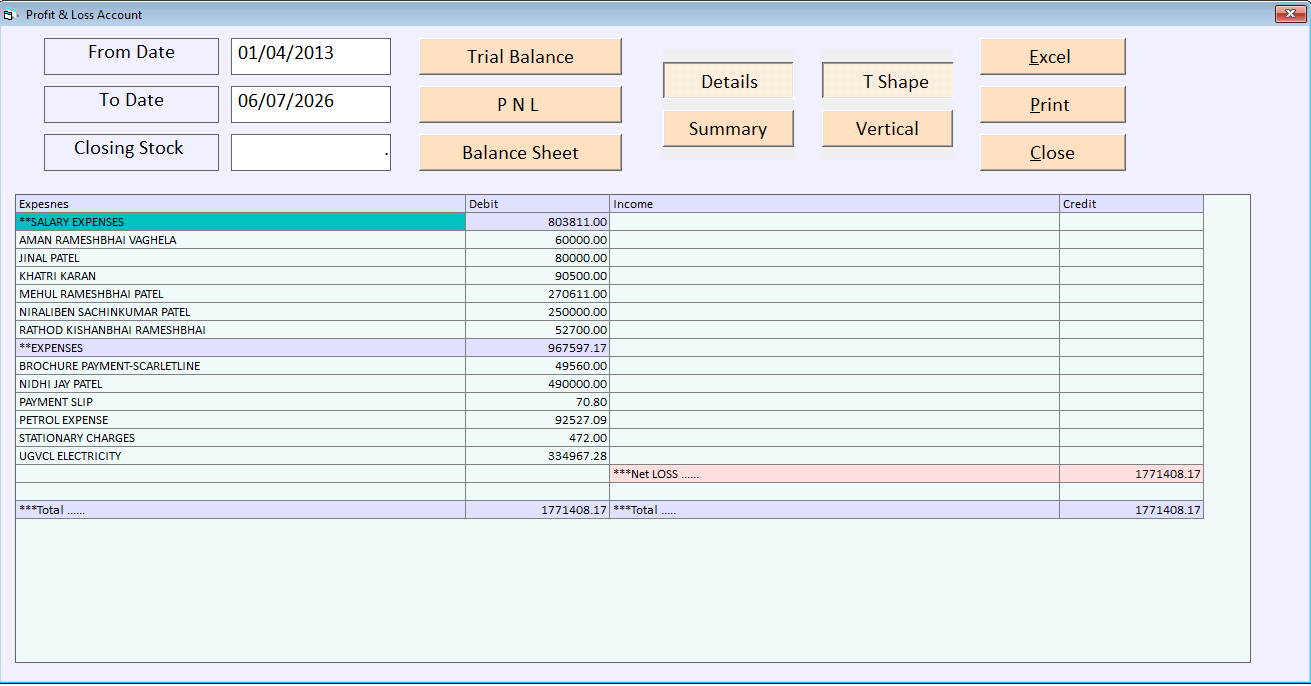
Task: Select the Vertical layout
Action: [887, 129]
